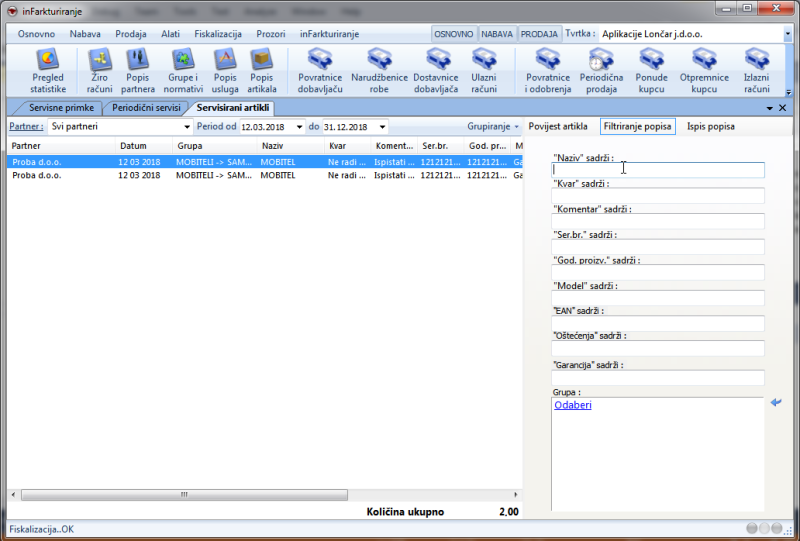Focus the "Komentar" sadrži field
Viewport: 800px width, 541px height.
pyautogui.click(x=658, y=221)
